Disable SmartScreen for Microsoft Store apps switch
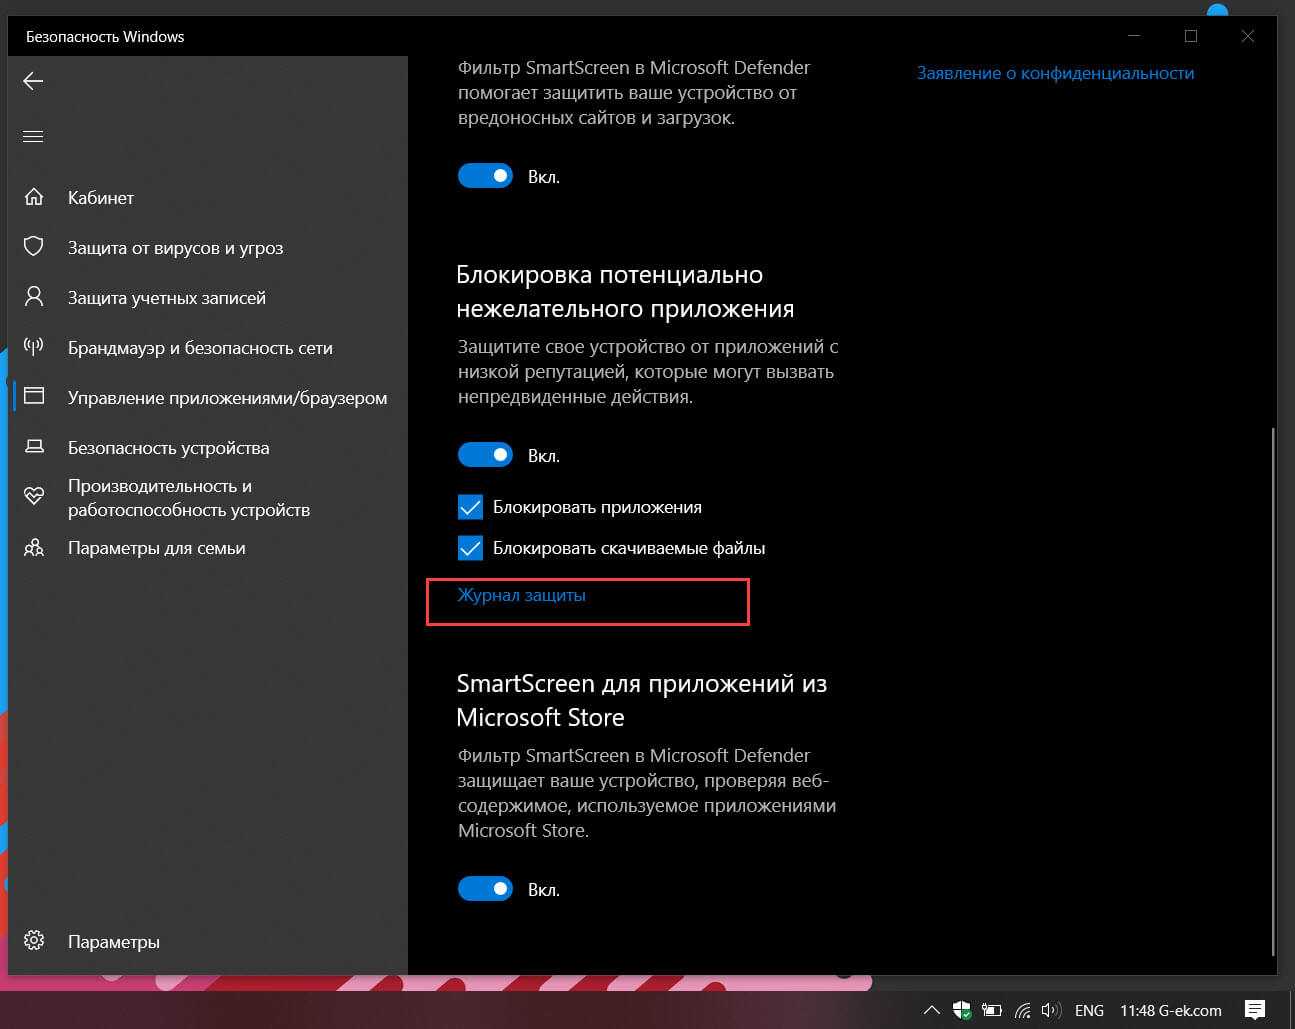 [485, 889]
